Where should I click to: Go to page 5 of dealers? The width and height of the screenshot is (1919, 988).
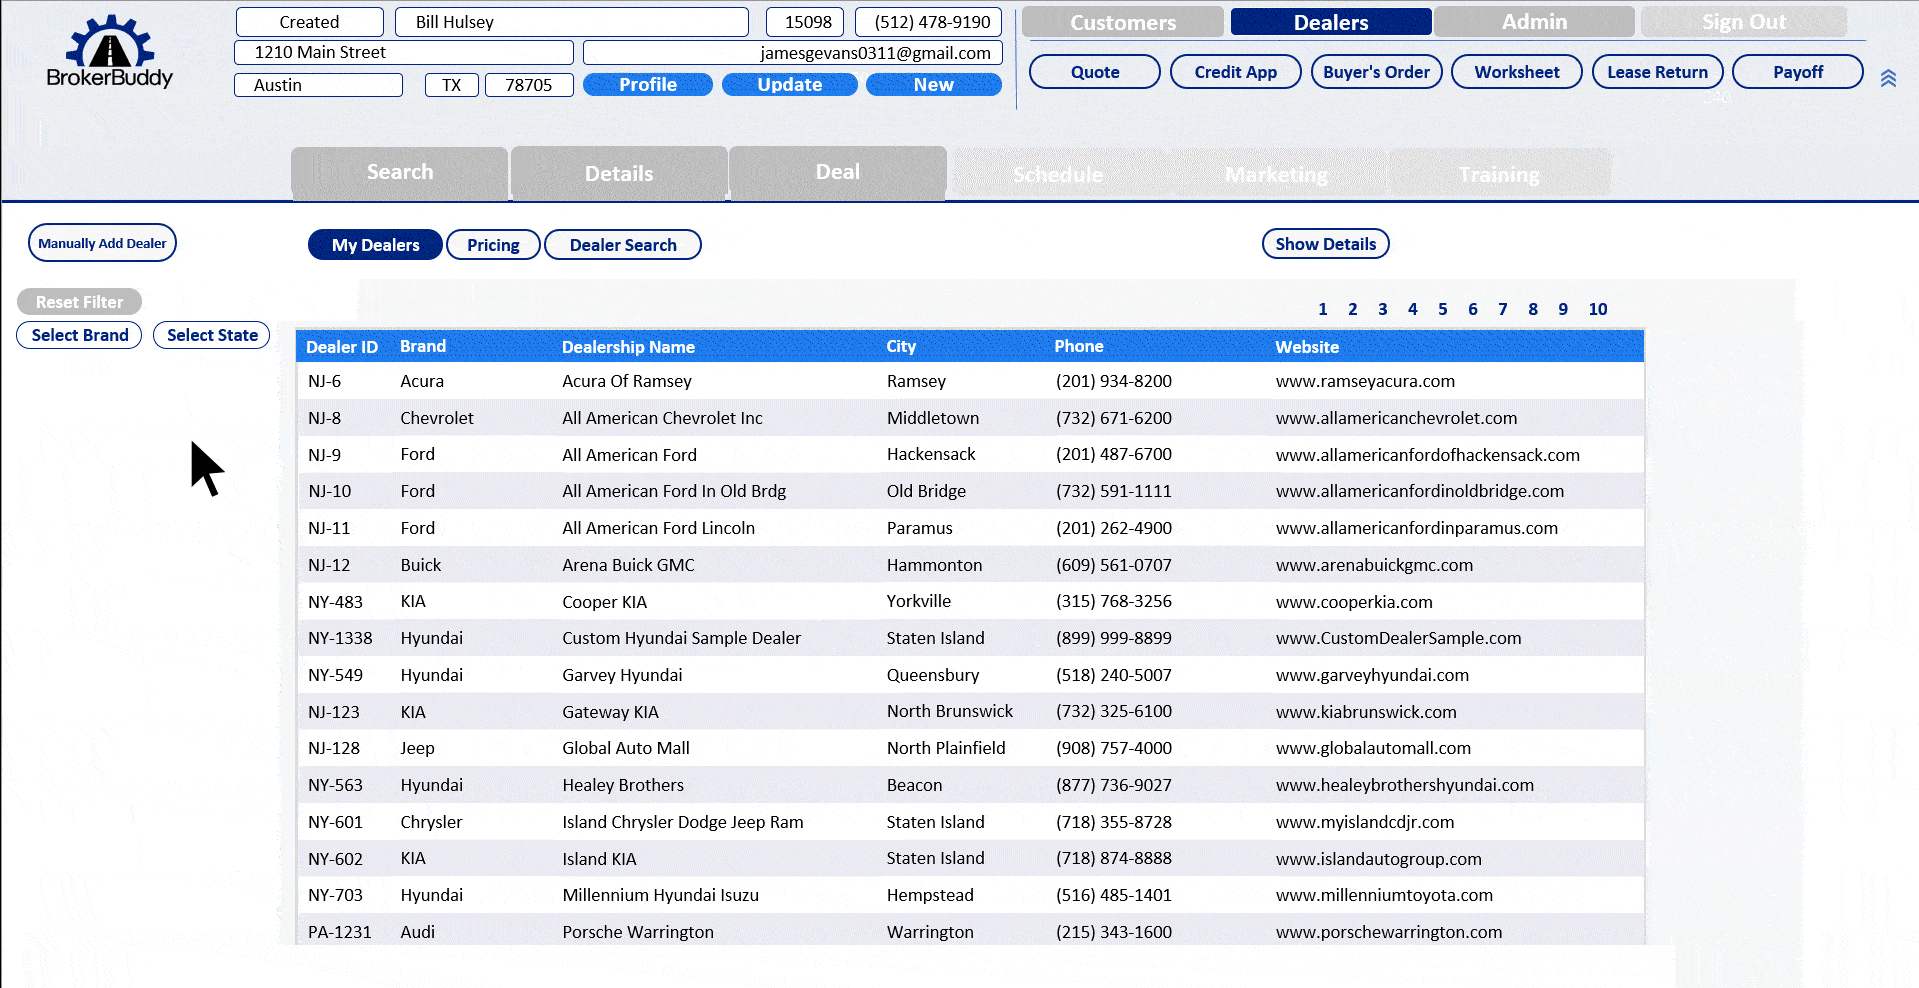[1443, 309]
